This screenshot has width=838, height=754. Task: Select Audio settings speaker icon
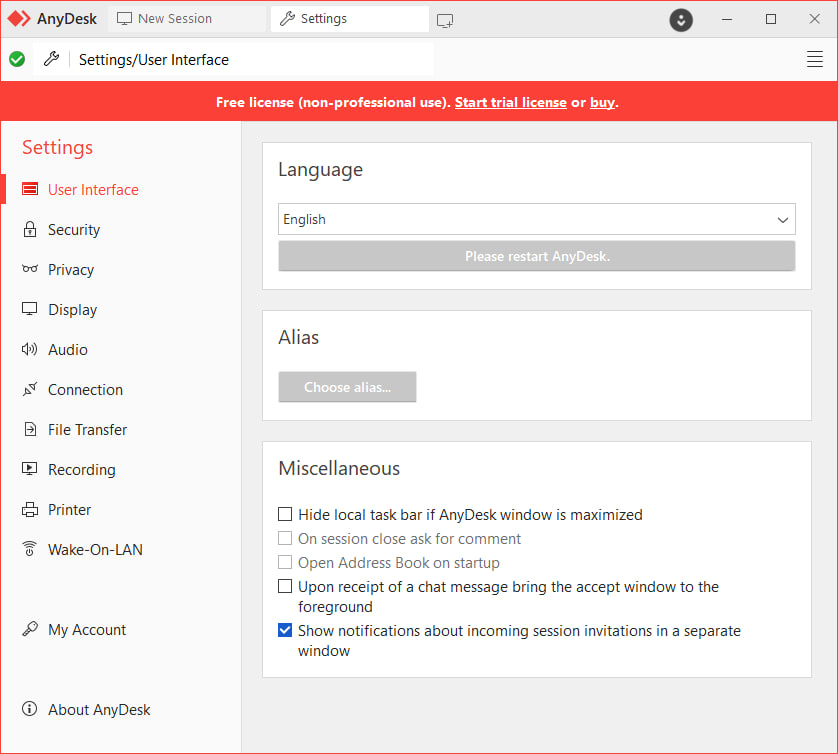pyautogui.click(x=30, y=350)
